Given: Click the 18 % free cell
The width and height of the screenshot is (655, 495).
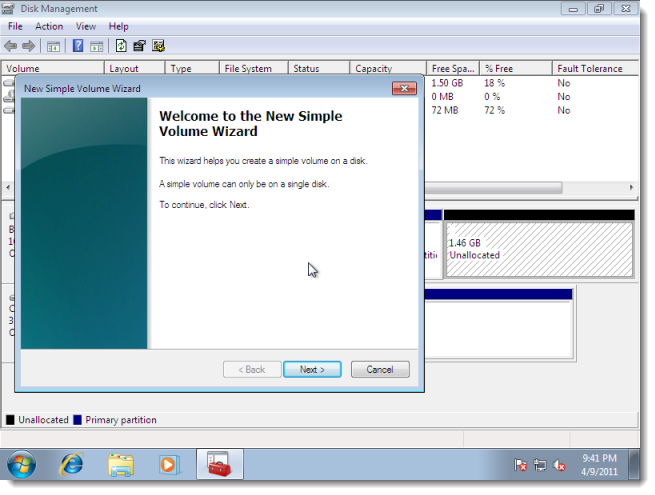Looking at the screenshot, I should pyautogui.click(x=495, y=83).
